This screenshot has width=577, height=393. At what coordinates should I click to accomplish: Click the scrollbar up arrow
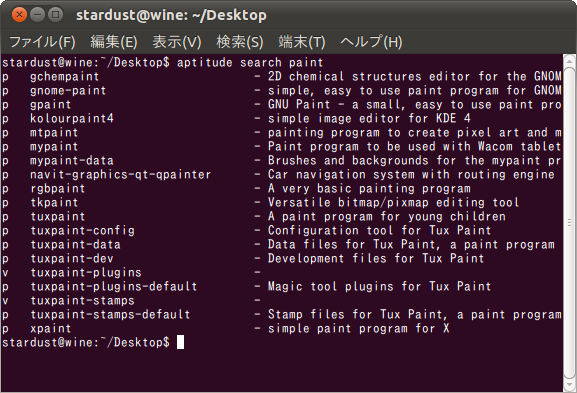[x=570, y=60]
